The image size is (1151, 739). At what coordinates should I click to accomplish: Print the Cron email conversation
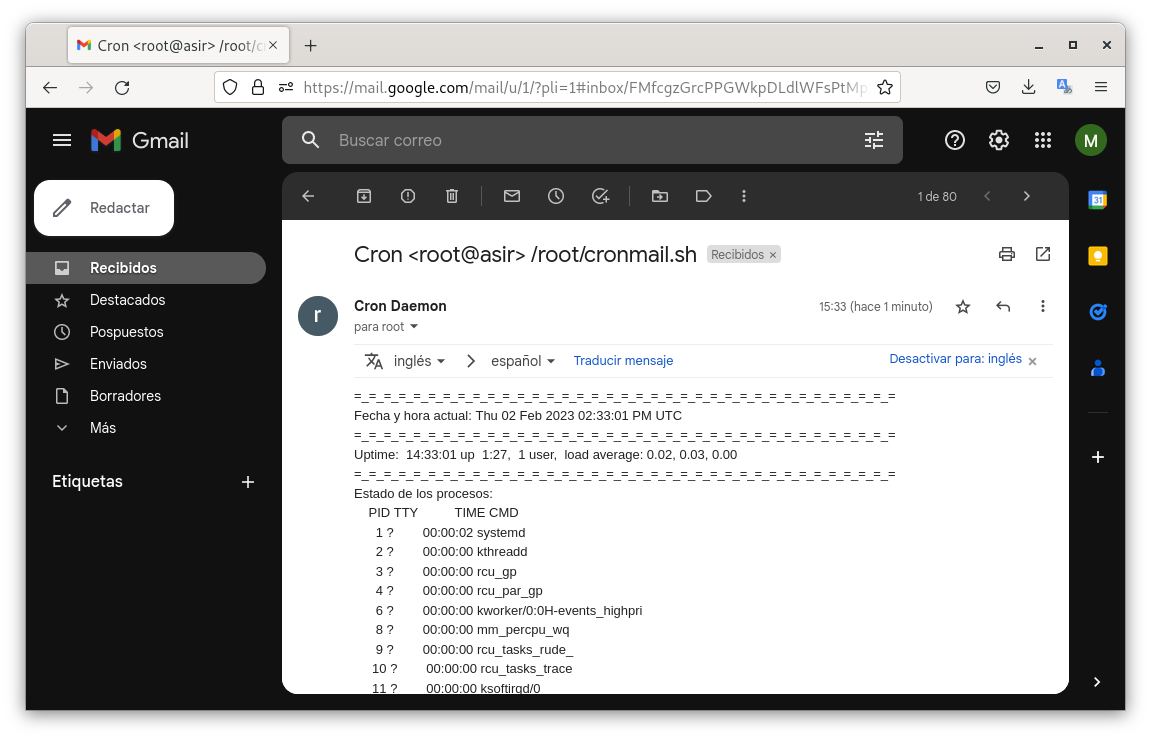pyautogui.click(x=1007, y=254)
